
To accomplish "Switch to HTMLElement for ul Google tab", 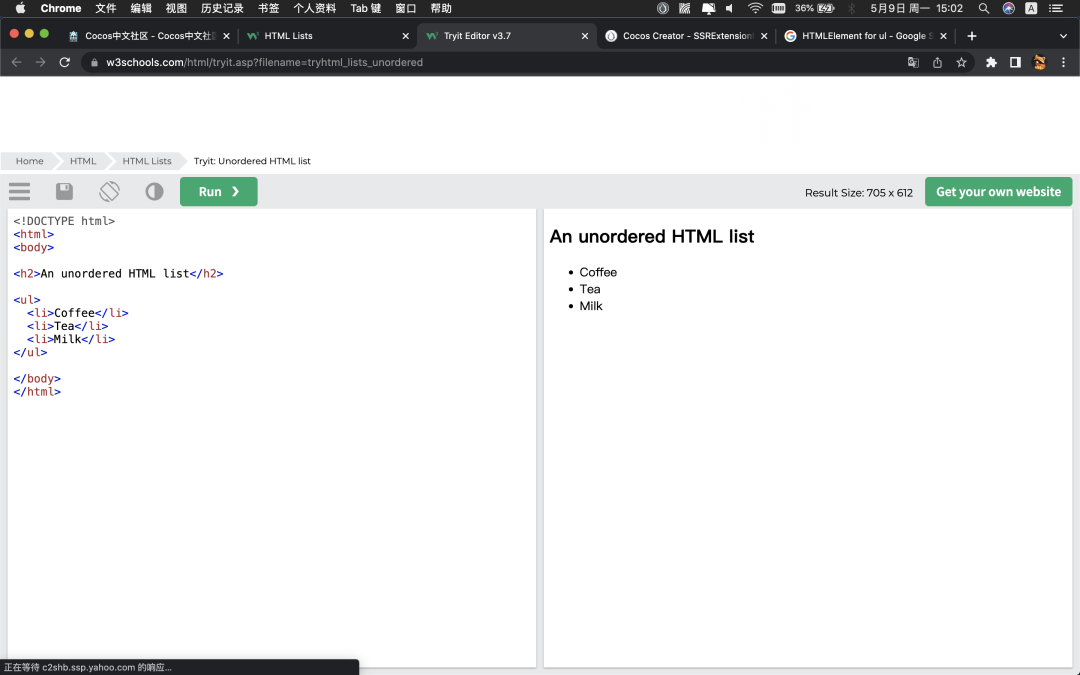I will coord(865,36).
